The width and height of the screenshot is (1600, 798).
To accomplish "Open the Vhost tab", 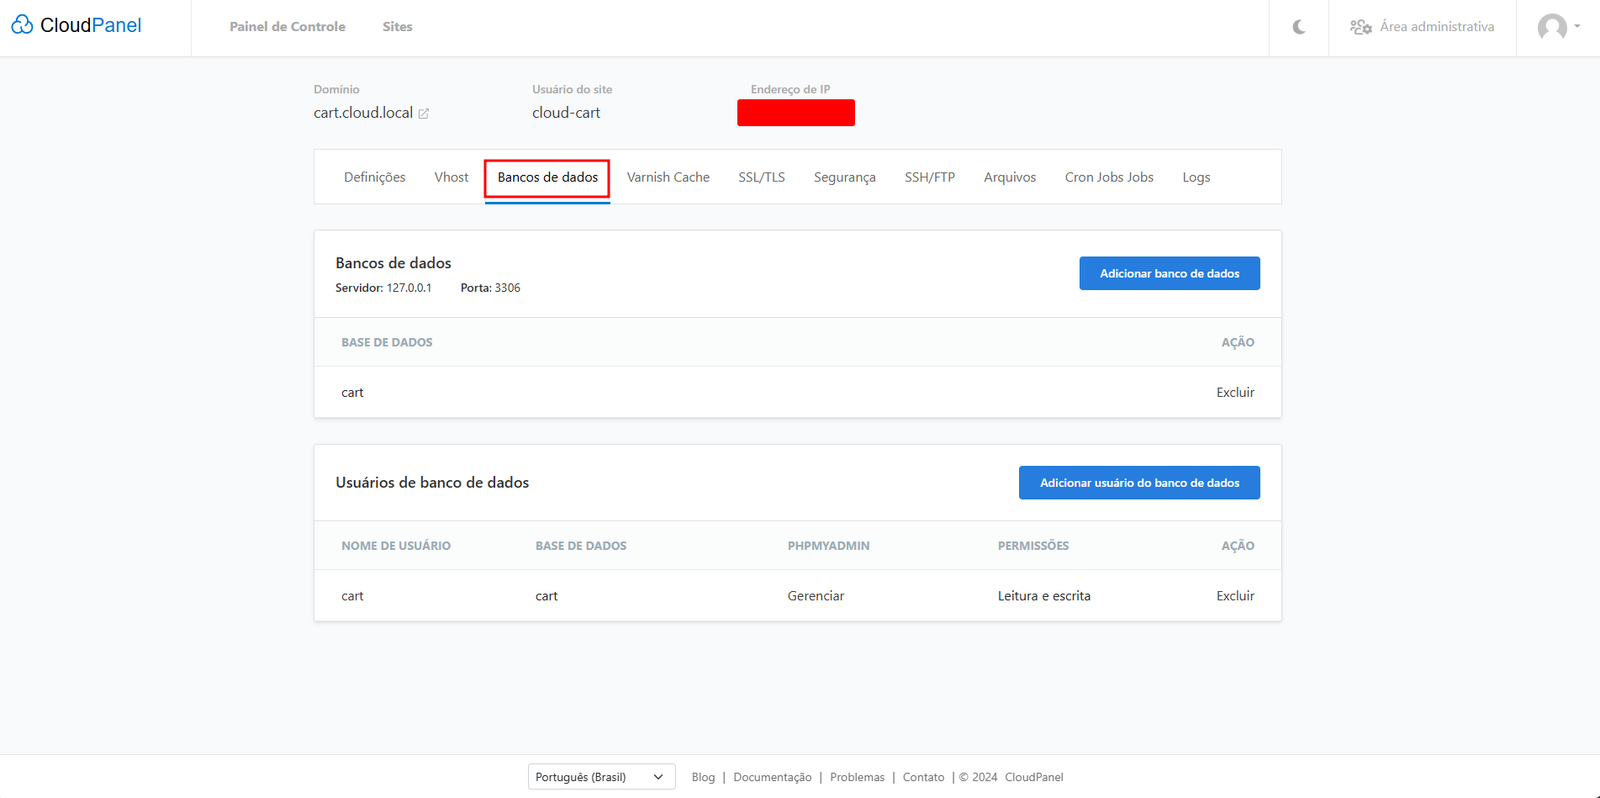I will pos(451,177).
